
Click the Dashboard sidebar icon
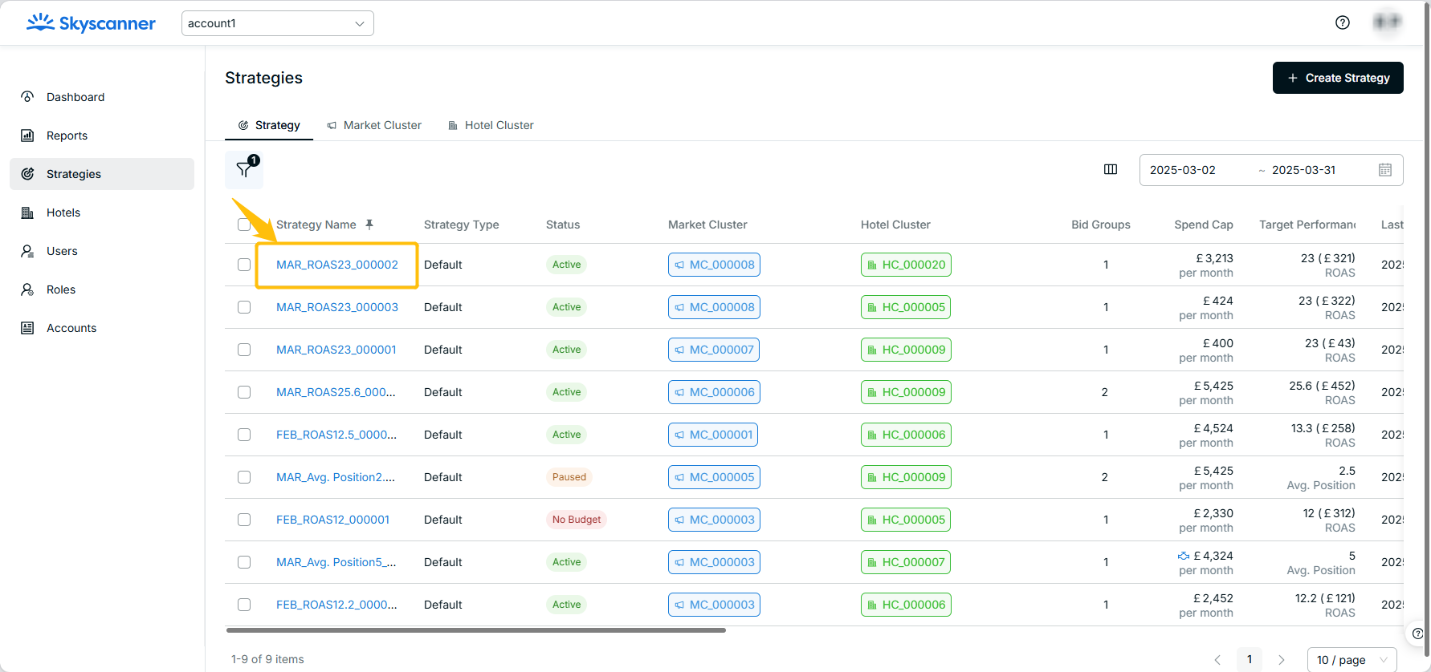point(28,97)
